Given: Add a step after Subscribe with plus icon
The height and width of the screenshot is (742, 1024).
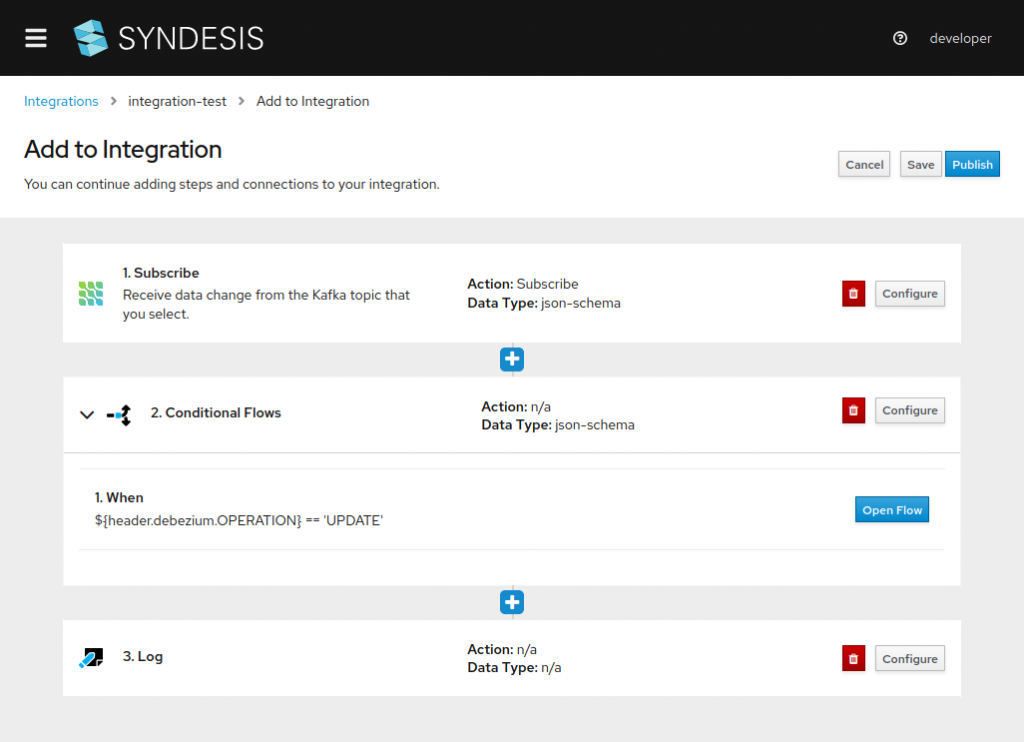Looking at the screenshot, I should click(512, 359).
